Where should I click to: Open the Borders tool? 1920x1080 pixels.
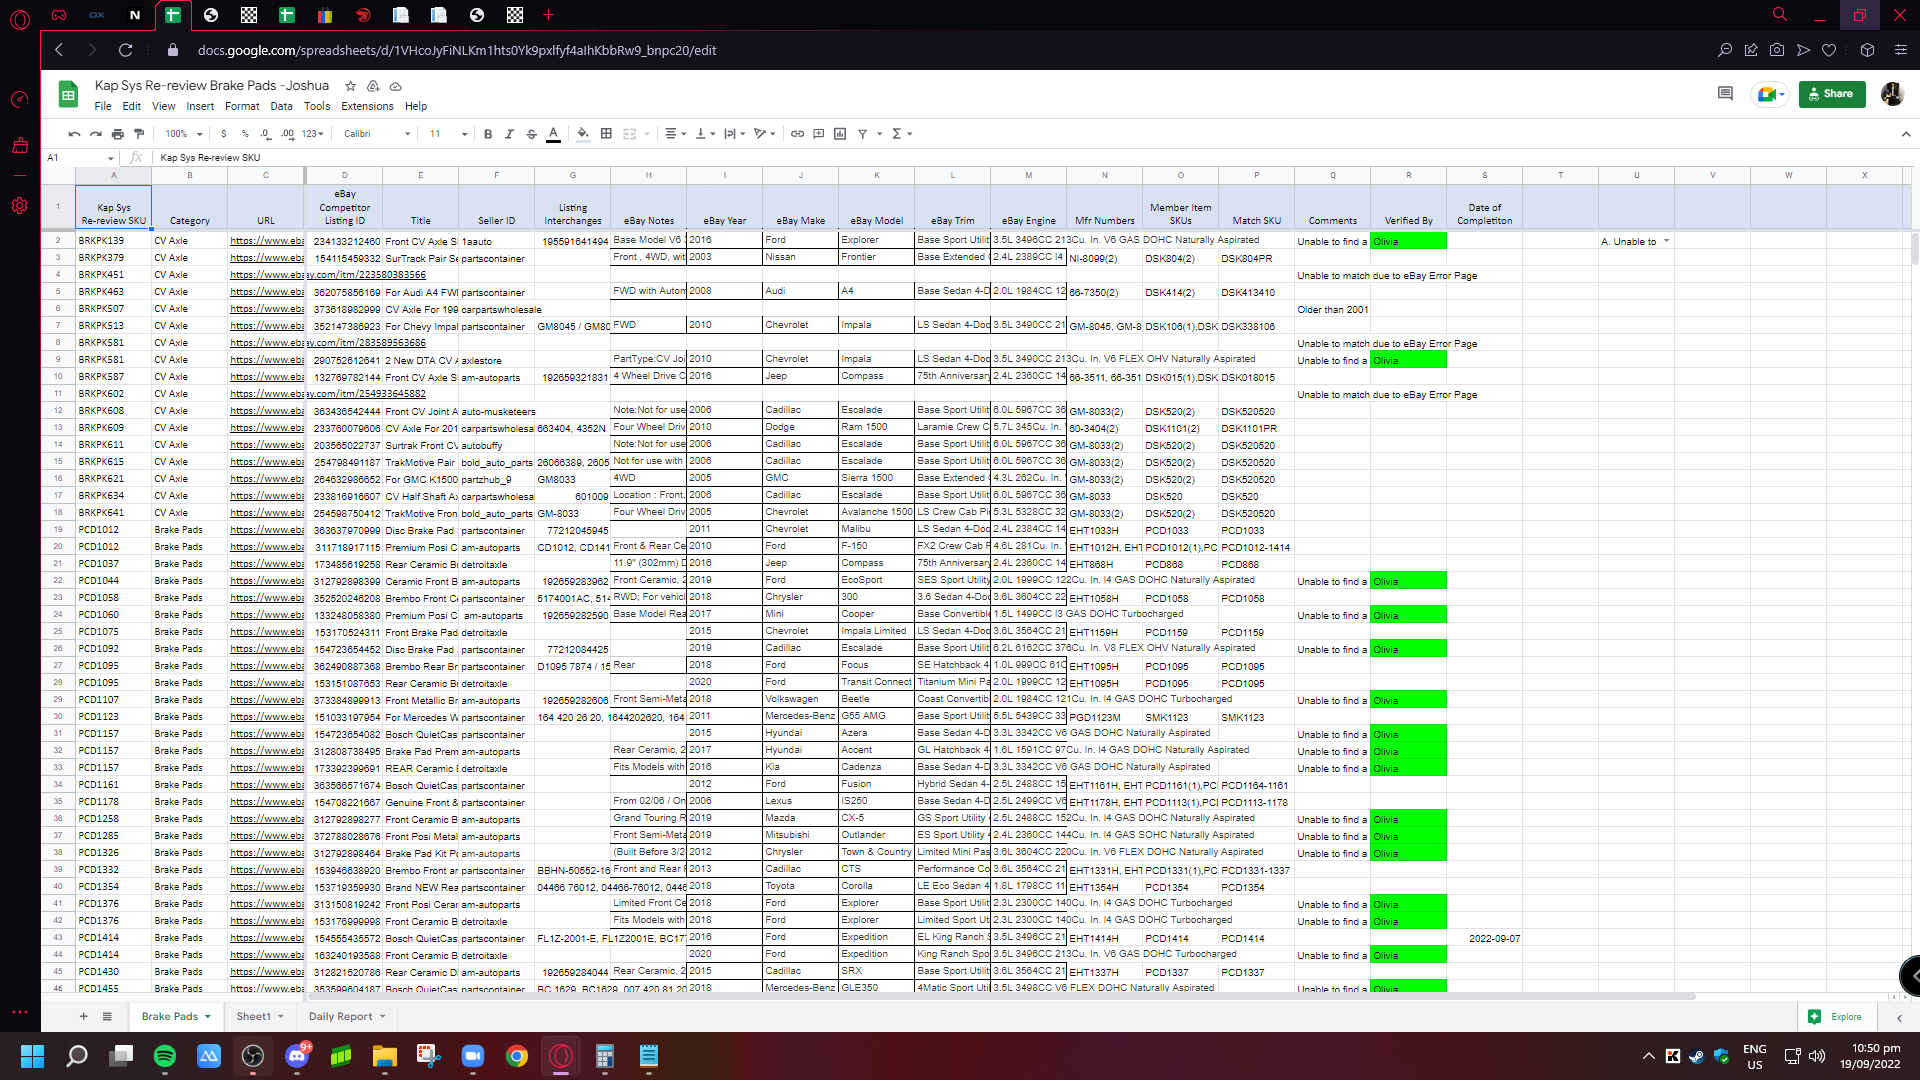(x=606, y=134)
